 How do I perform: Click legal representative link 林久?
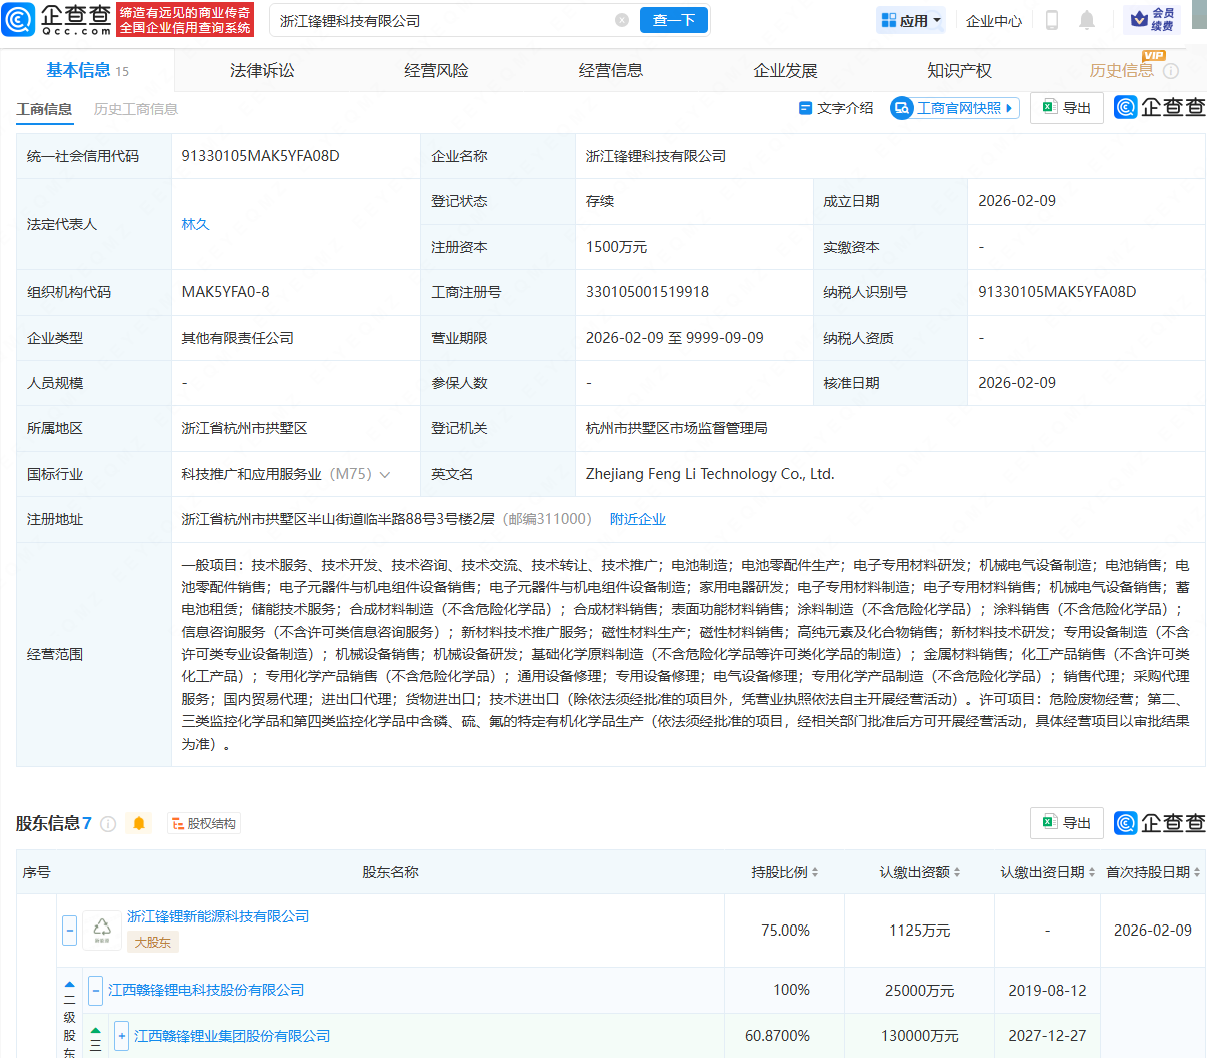click(x=195, y=224)
